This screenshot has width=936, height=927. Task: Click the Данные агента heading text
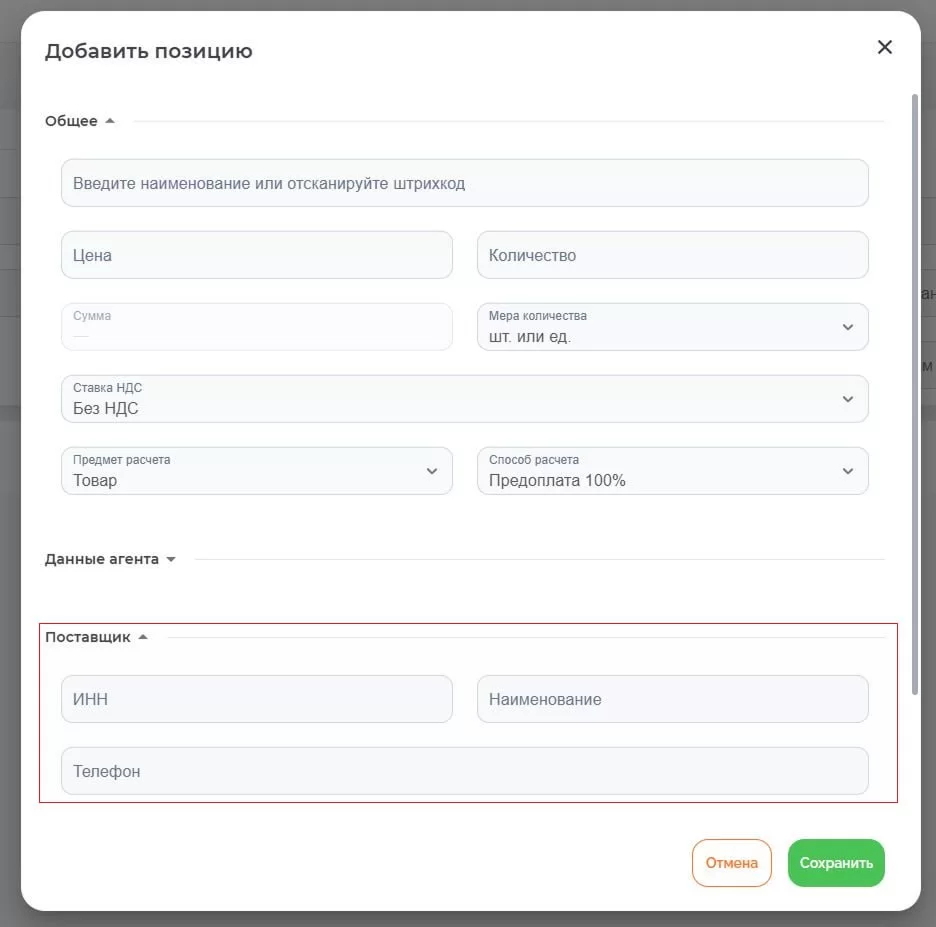[102, 560]
